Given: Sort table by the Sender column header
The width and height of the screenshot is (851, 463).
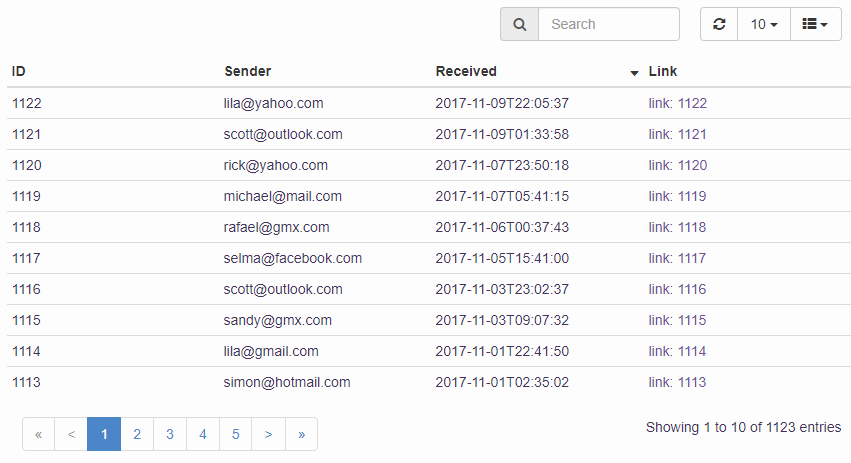Looking at the screenshot, I should point(247,71).
